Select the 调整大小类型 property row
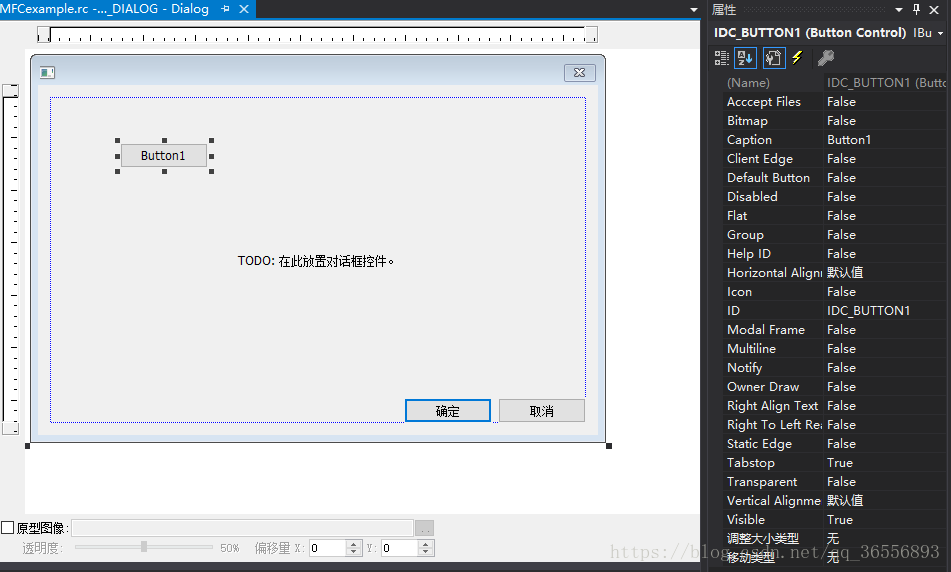This screenshot has height=572, width=951. [832, 539]
